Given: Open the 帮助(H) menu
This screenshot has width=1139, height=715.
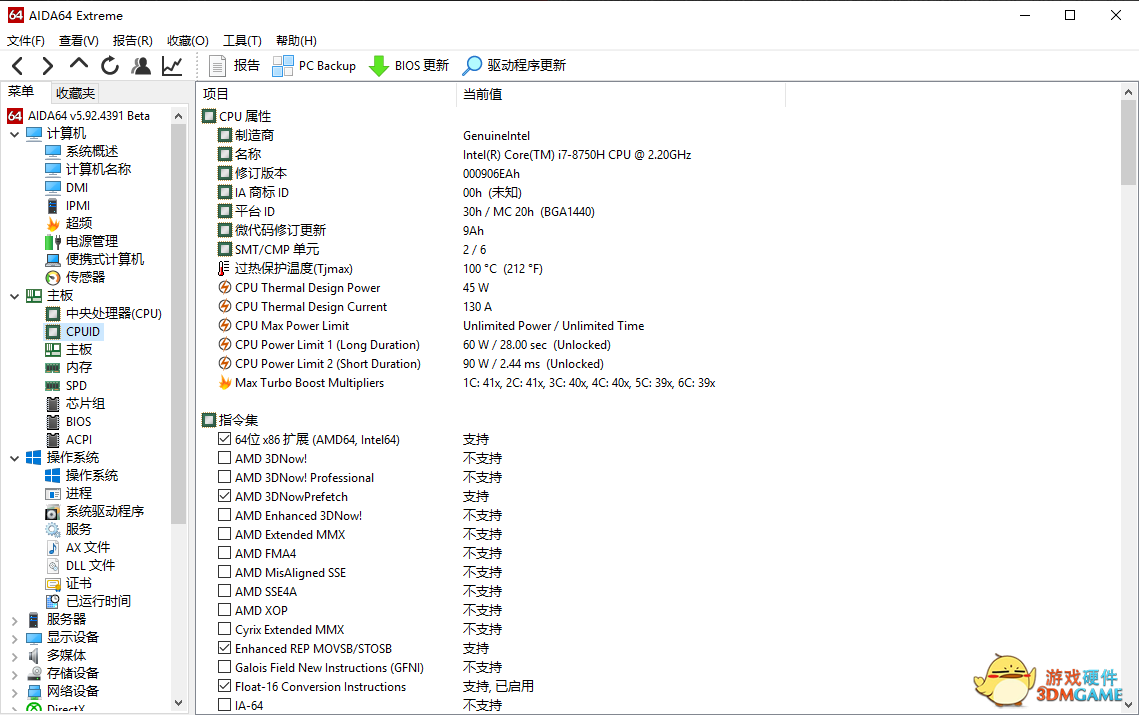Looking at the screenshot, I should pyautogui.click(x=296, y=41).
